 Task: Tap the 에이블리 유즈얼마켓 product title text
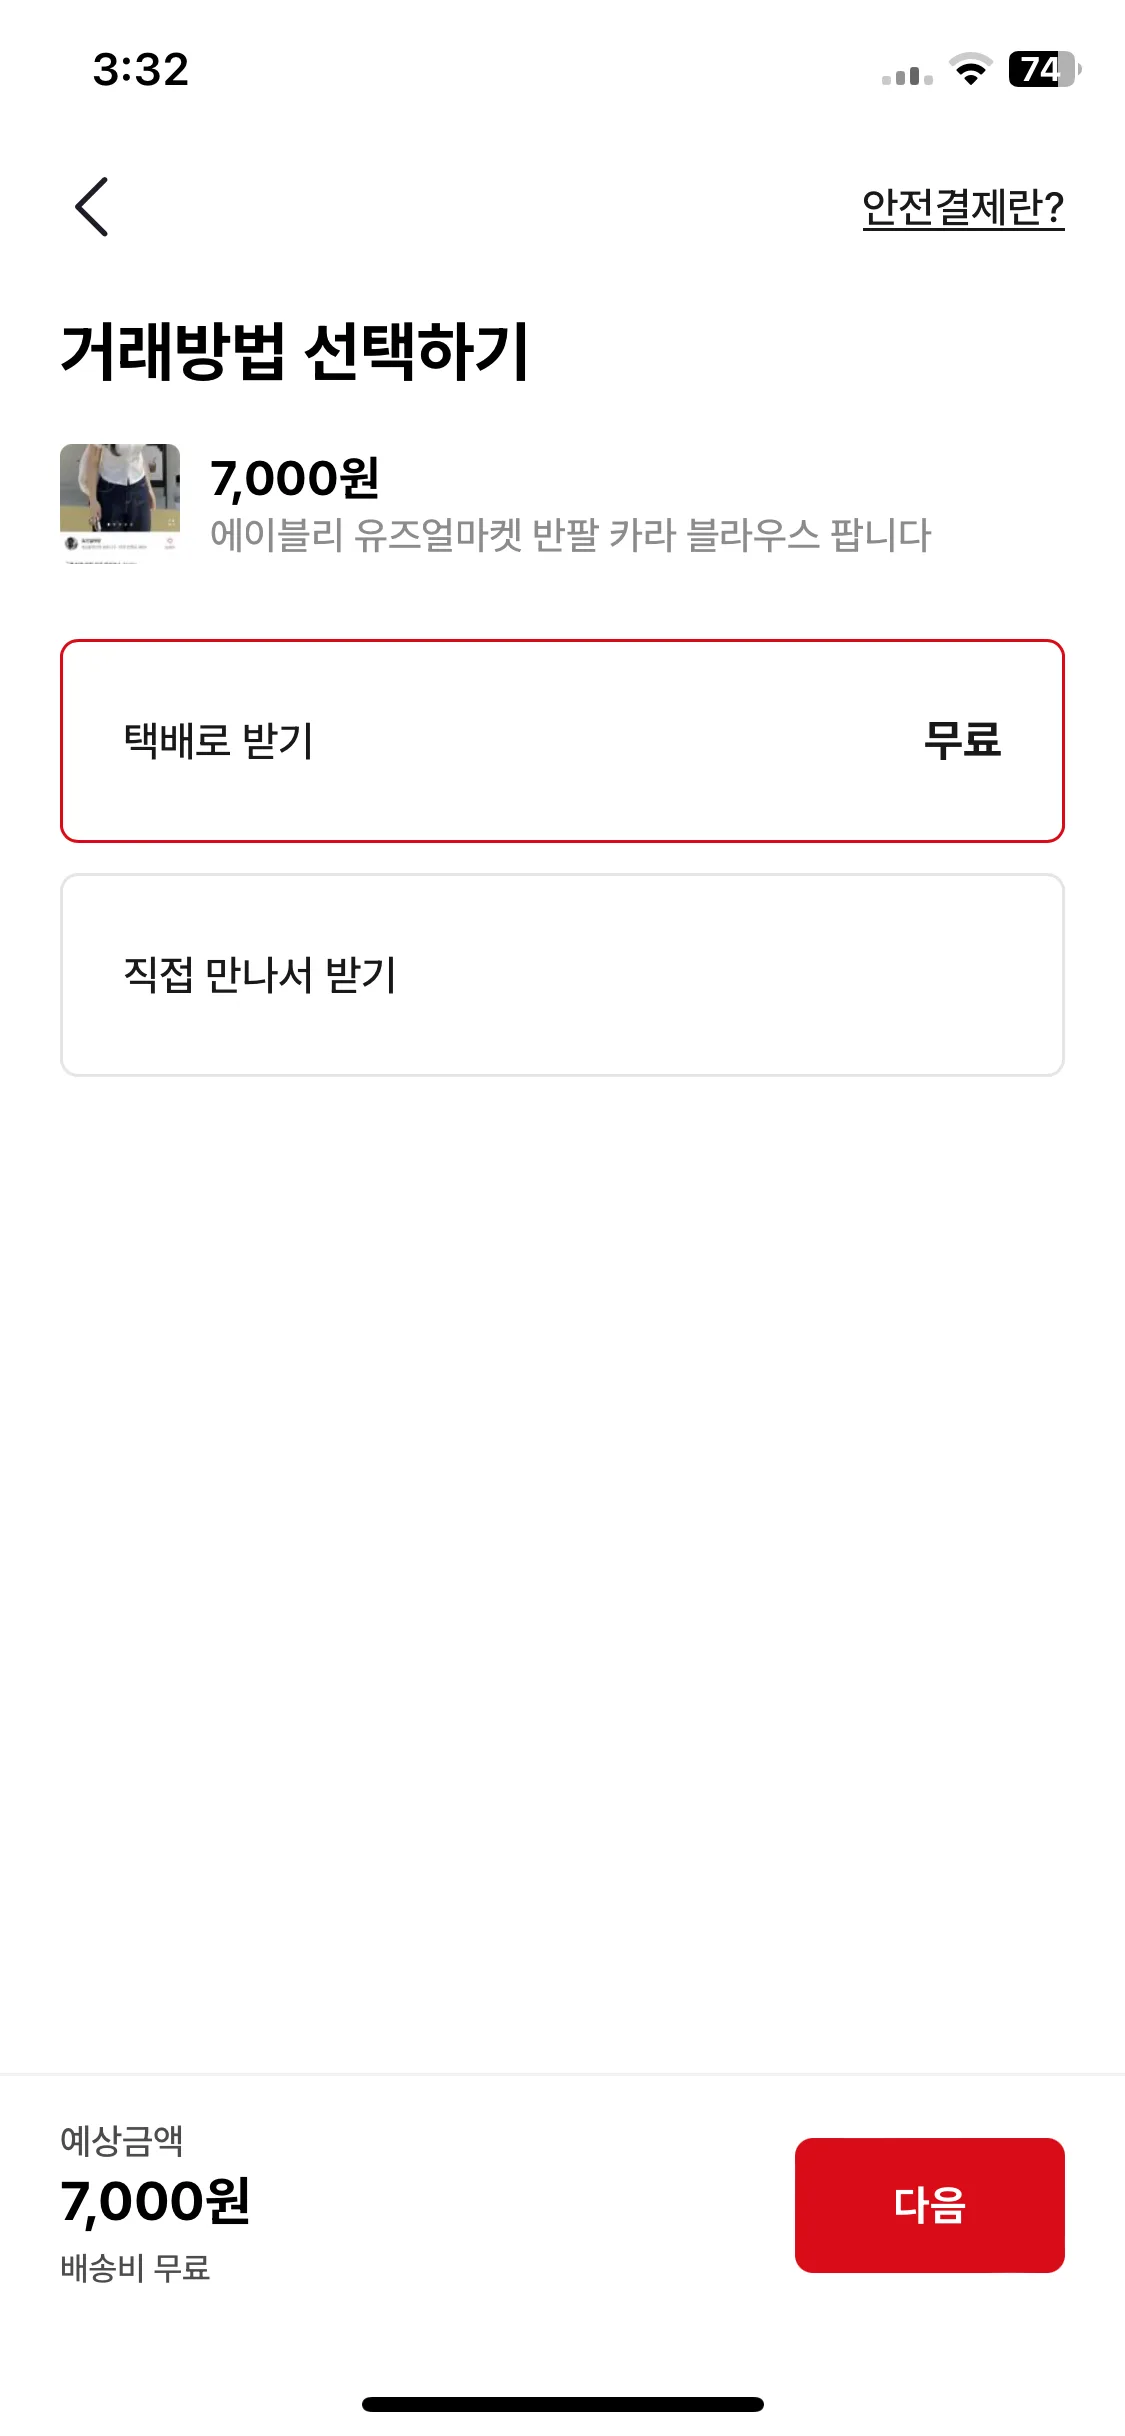click(570, 535)
